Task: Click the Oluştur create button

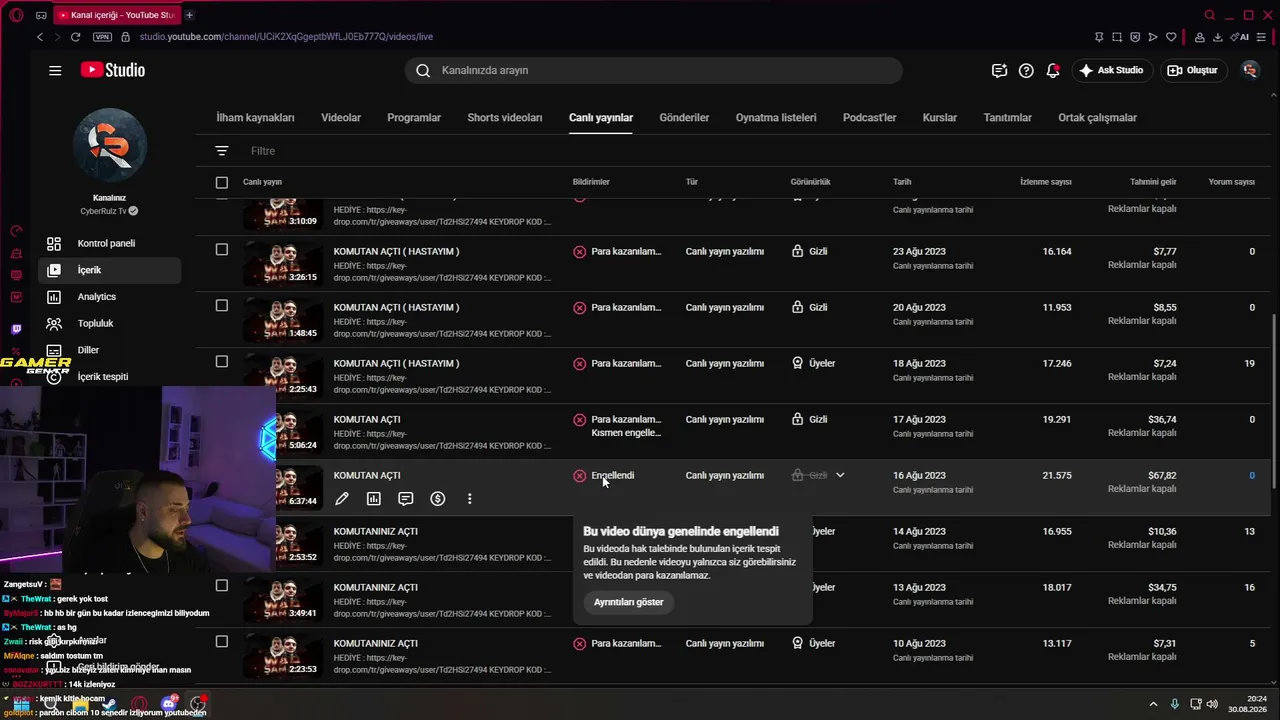Action: [x=1193, y=70]
